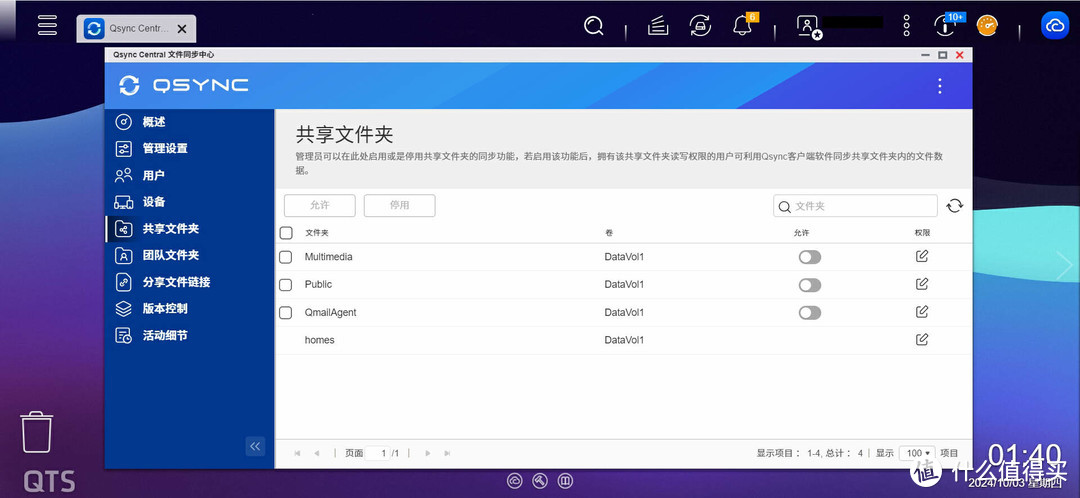Edit permissions for homes folder
The height and width of the screenshot is (498, 1080).
click(922, 340)
